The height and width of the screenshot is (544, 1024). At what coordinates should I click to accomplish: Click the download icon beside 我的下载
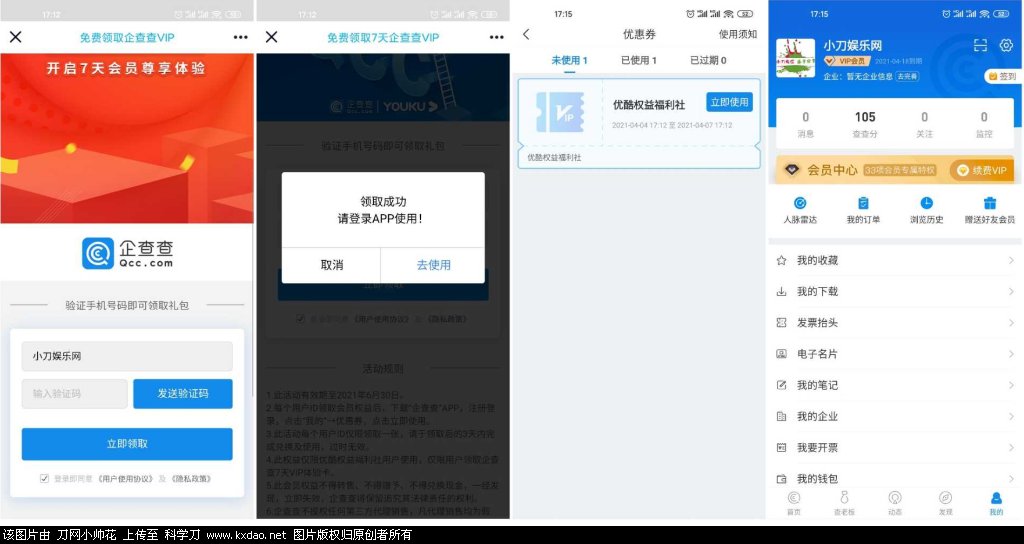pyautogui.click(x=782, y=292)
